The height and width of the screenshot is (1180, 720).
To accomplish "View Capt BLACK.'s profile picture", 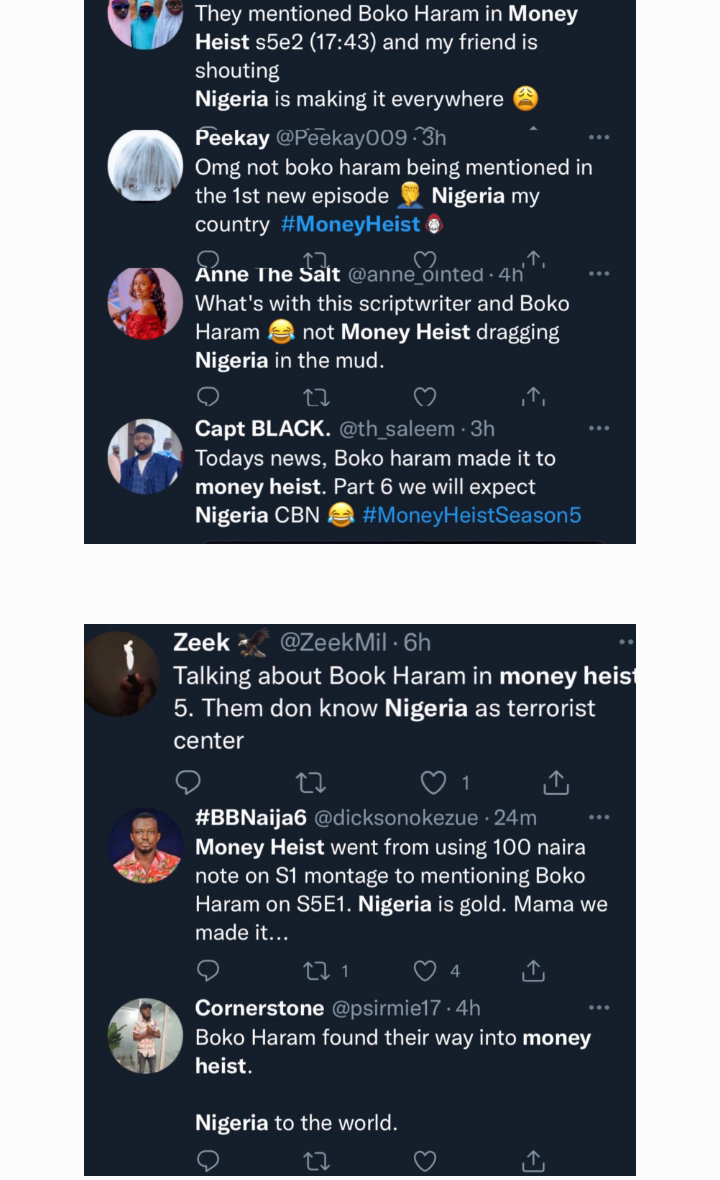I will click(x=145, y=457).
